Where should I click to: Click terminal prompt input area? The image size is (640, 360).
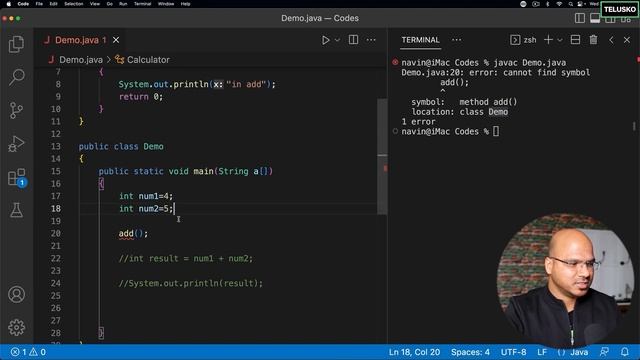[496, 131]
